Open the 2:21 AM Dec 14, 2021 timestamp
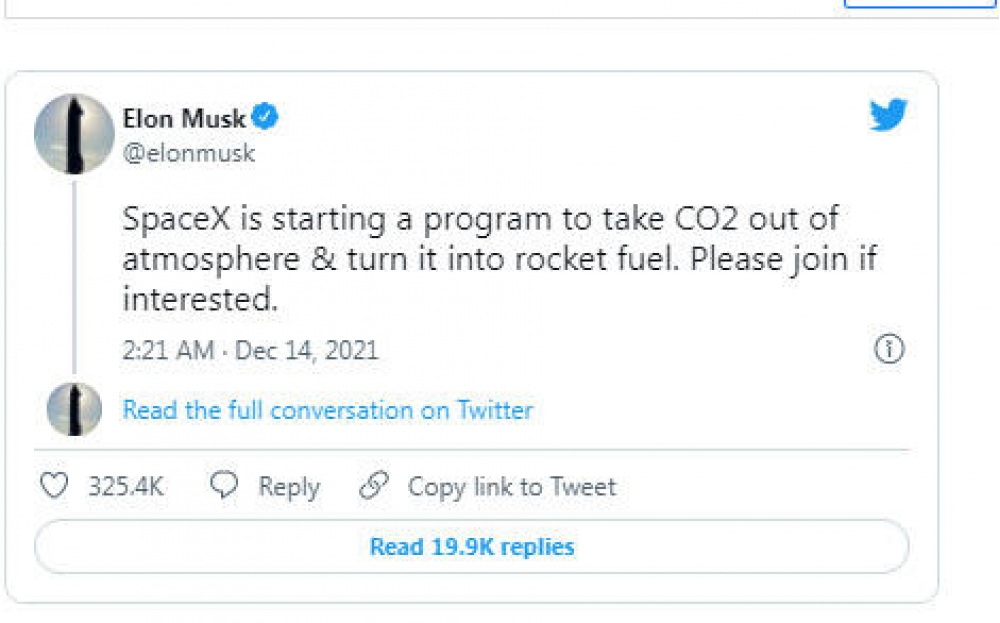Image resolution: width=1000 pixels, height=623 pixels. point(251,350)
